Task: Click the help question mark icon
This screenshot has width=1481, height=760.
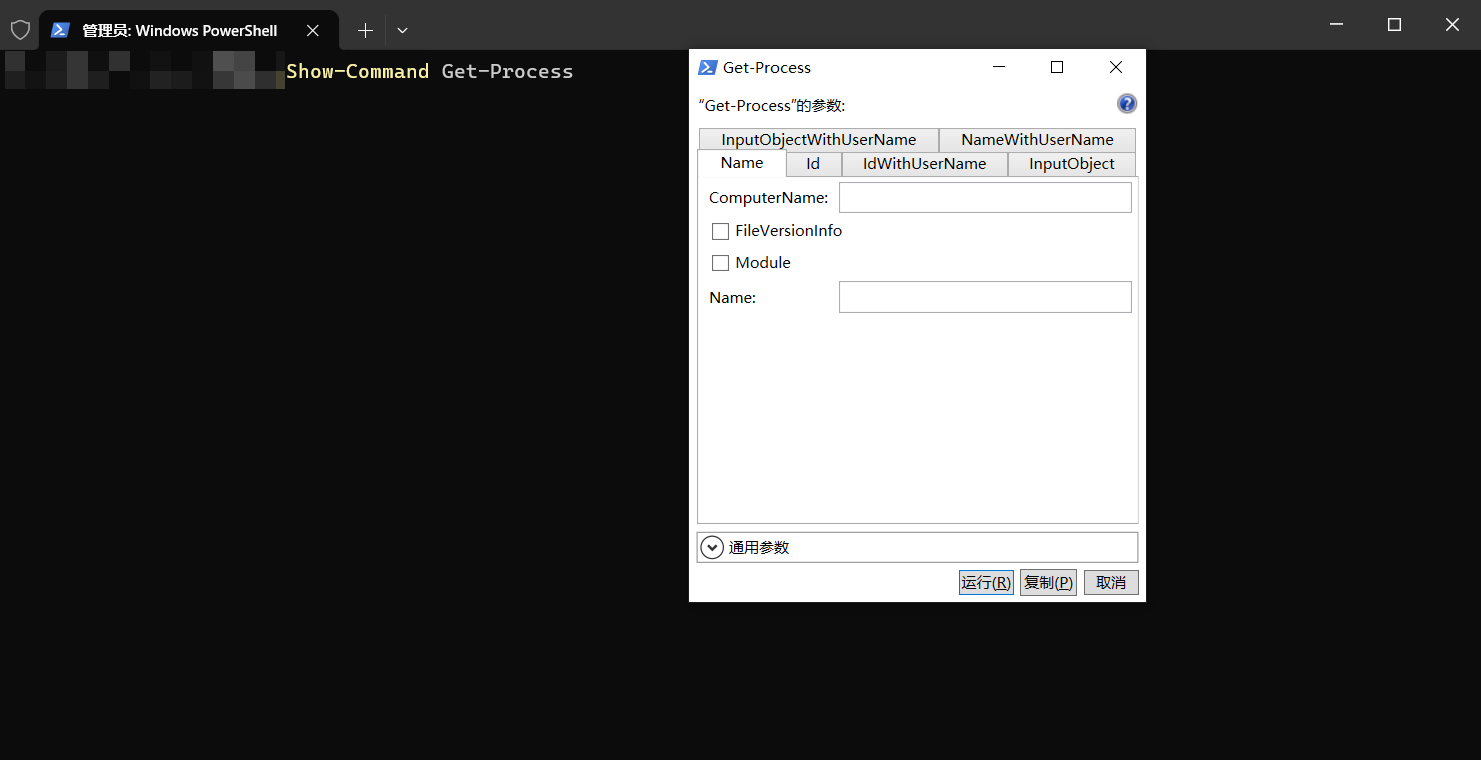Action: click(x=1126, y=104)
